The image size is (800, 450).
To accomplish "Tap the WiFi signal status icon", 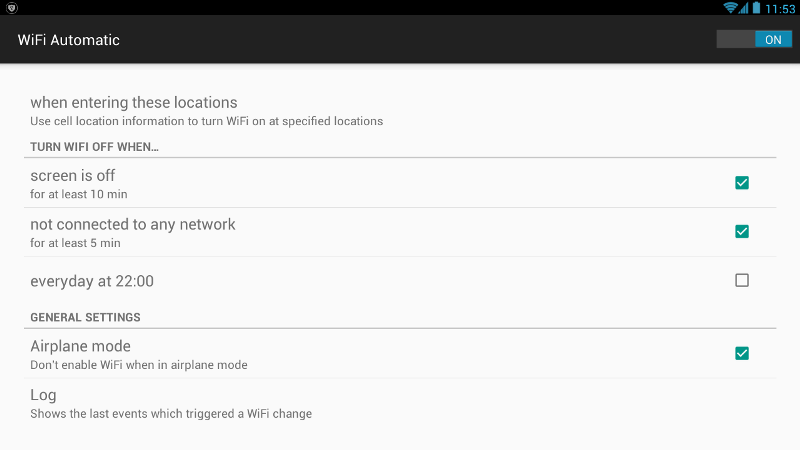I will [x=730, y=8].
